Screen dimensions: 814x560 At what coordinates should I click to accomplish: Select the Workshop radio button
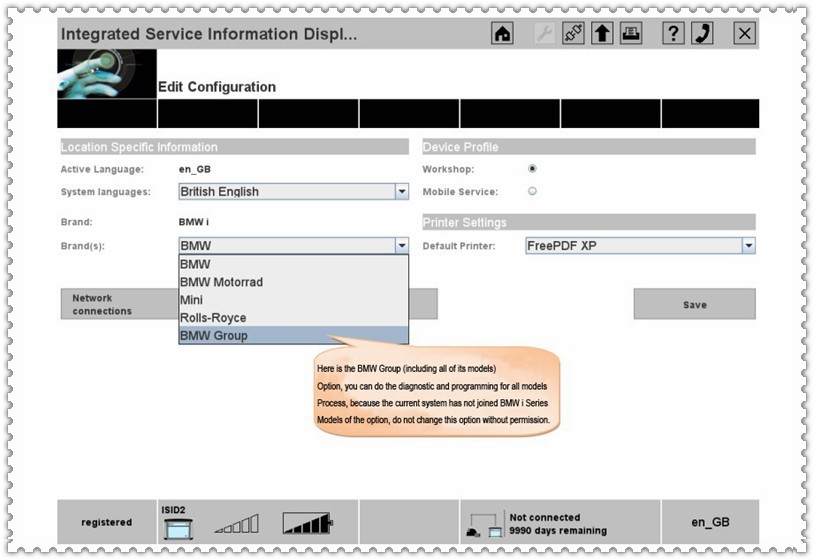[532, 168]
